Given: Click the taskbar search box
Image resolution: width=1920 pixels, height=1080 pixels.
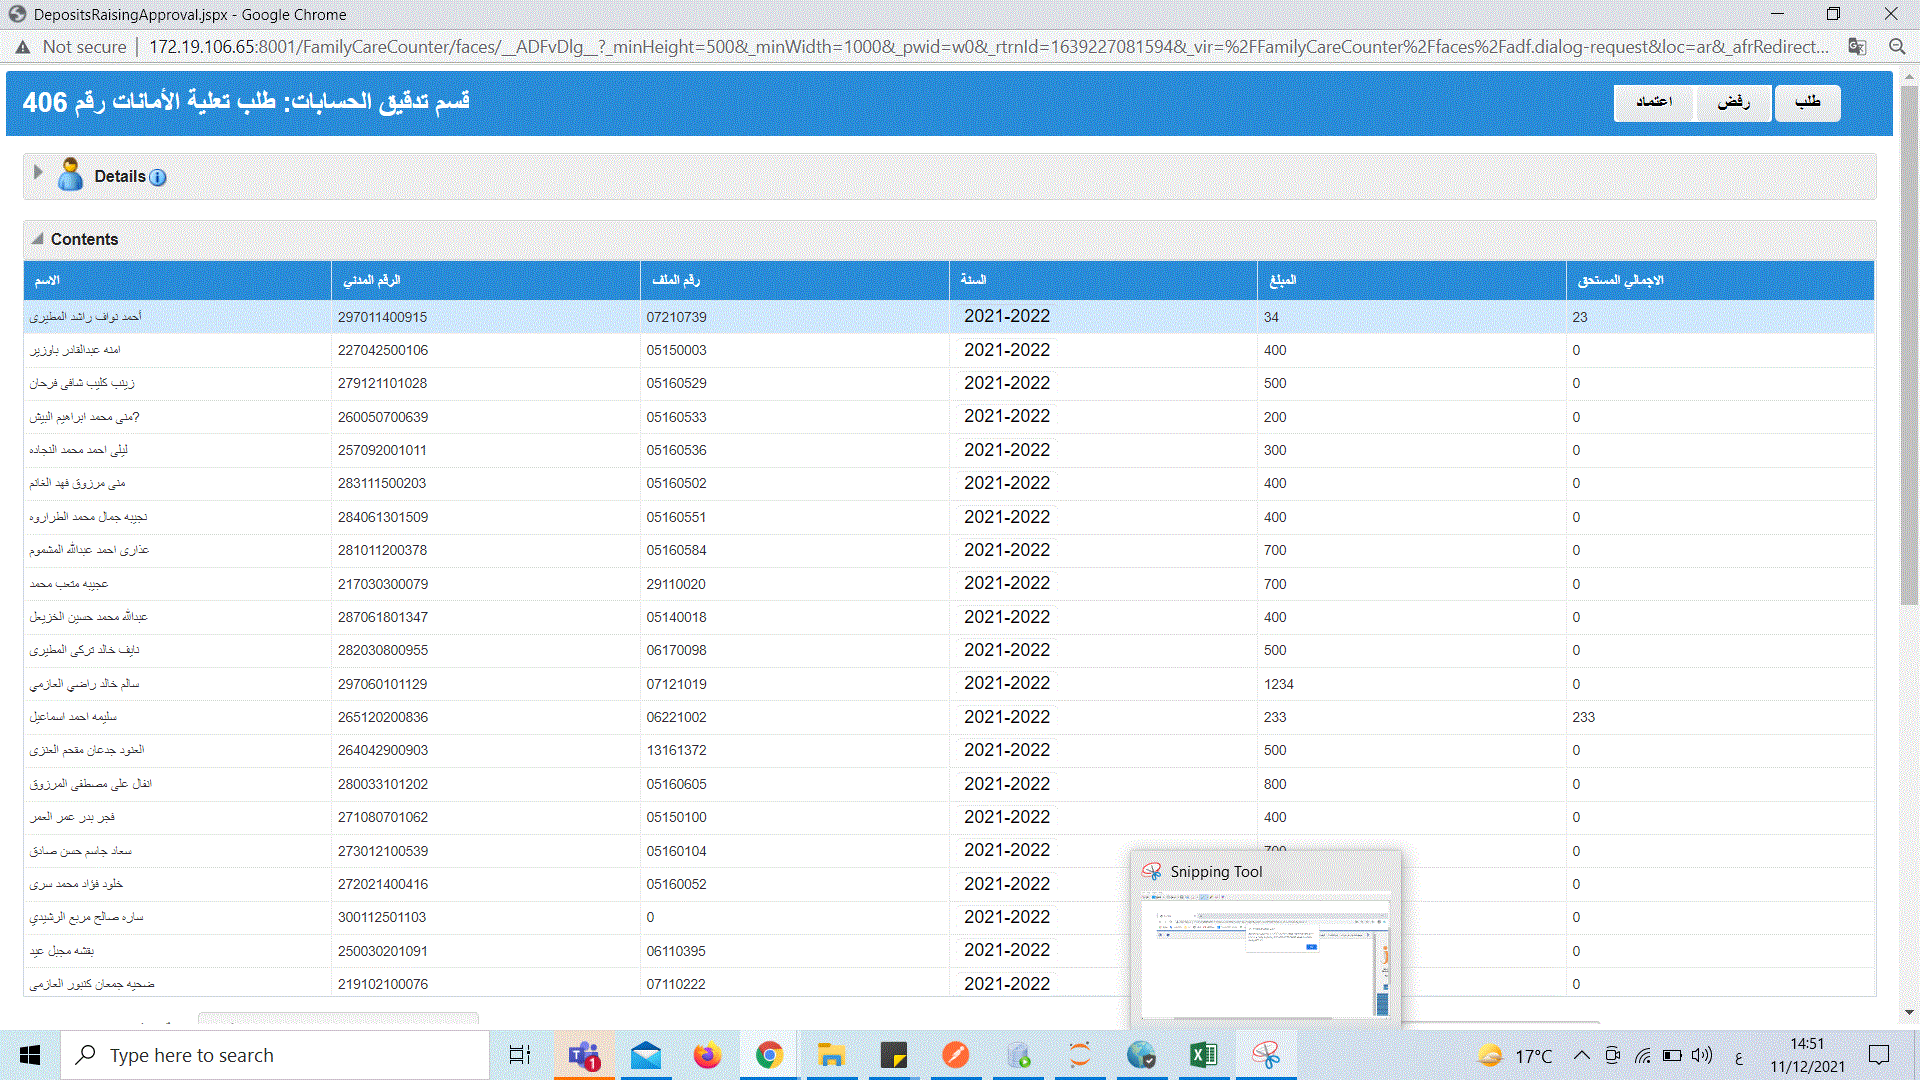Looking at the screenshot, I should click(275, 1055).
